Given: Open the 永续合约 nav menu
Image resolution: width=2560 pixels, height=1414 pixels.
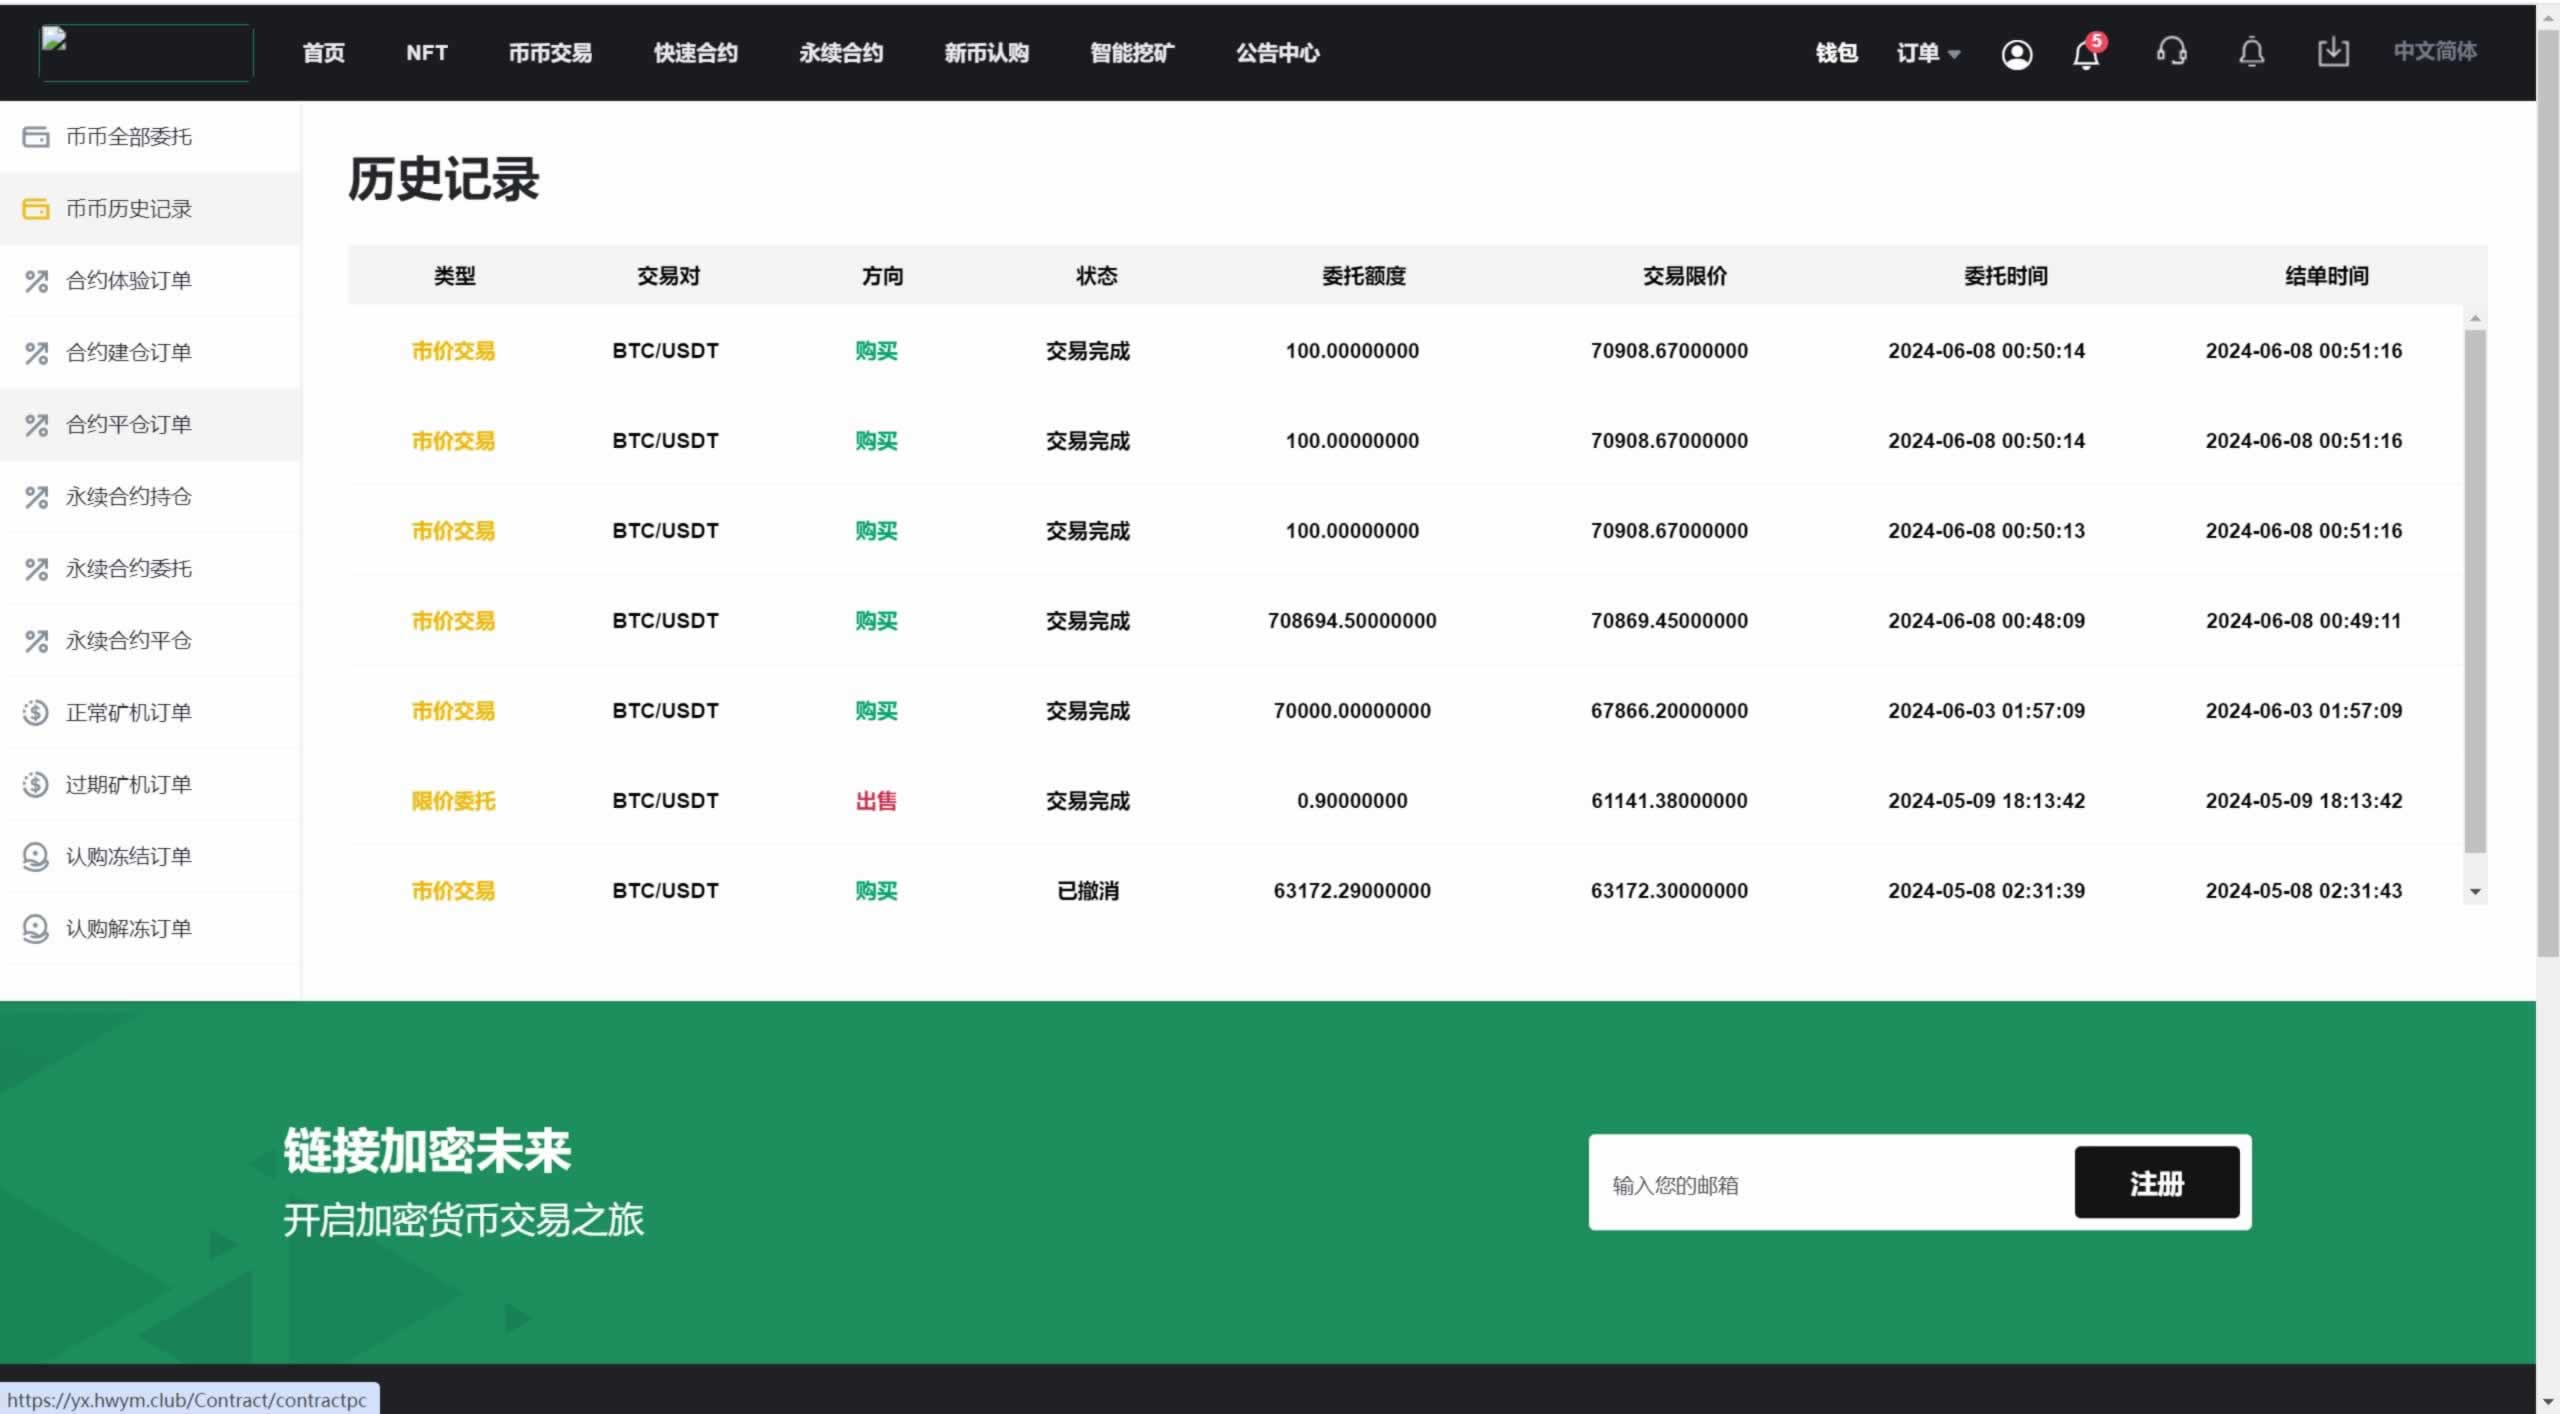Looking at the screenshot, I should (840, 53).
